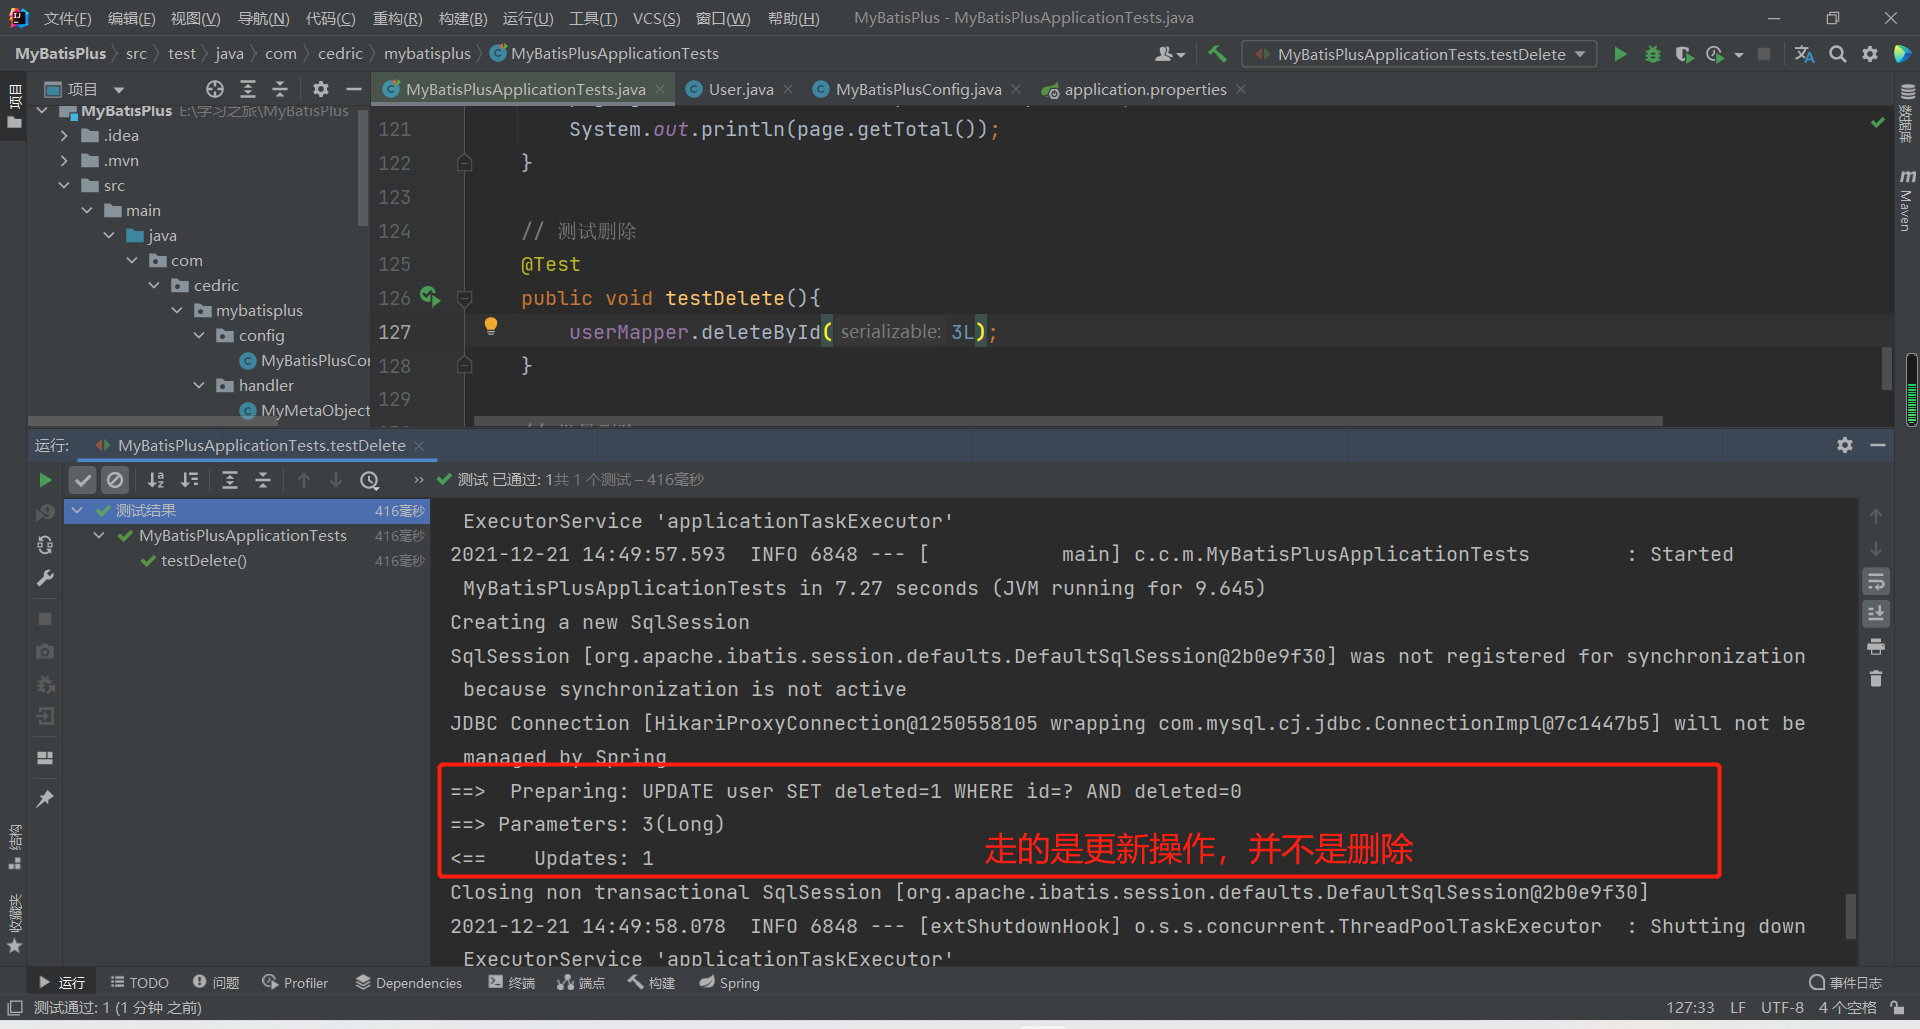The width and height of the screenshot is (1920, 1029).
Task: Sort test results by duration
Action: [190, 480]
